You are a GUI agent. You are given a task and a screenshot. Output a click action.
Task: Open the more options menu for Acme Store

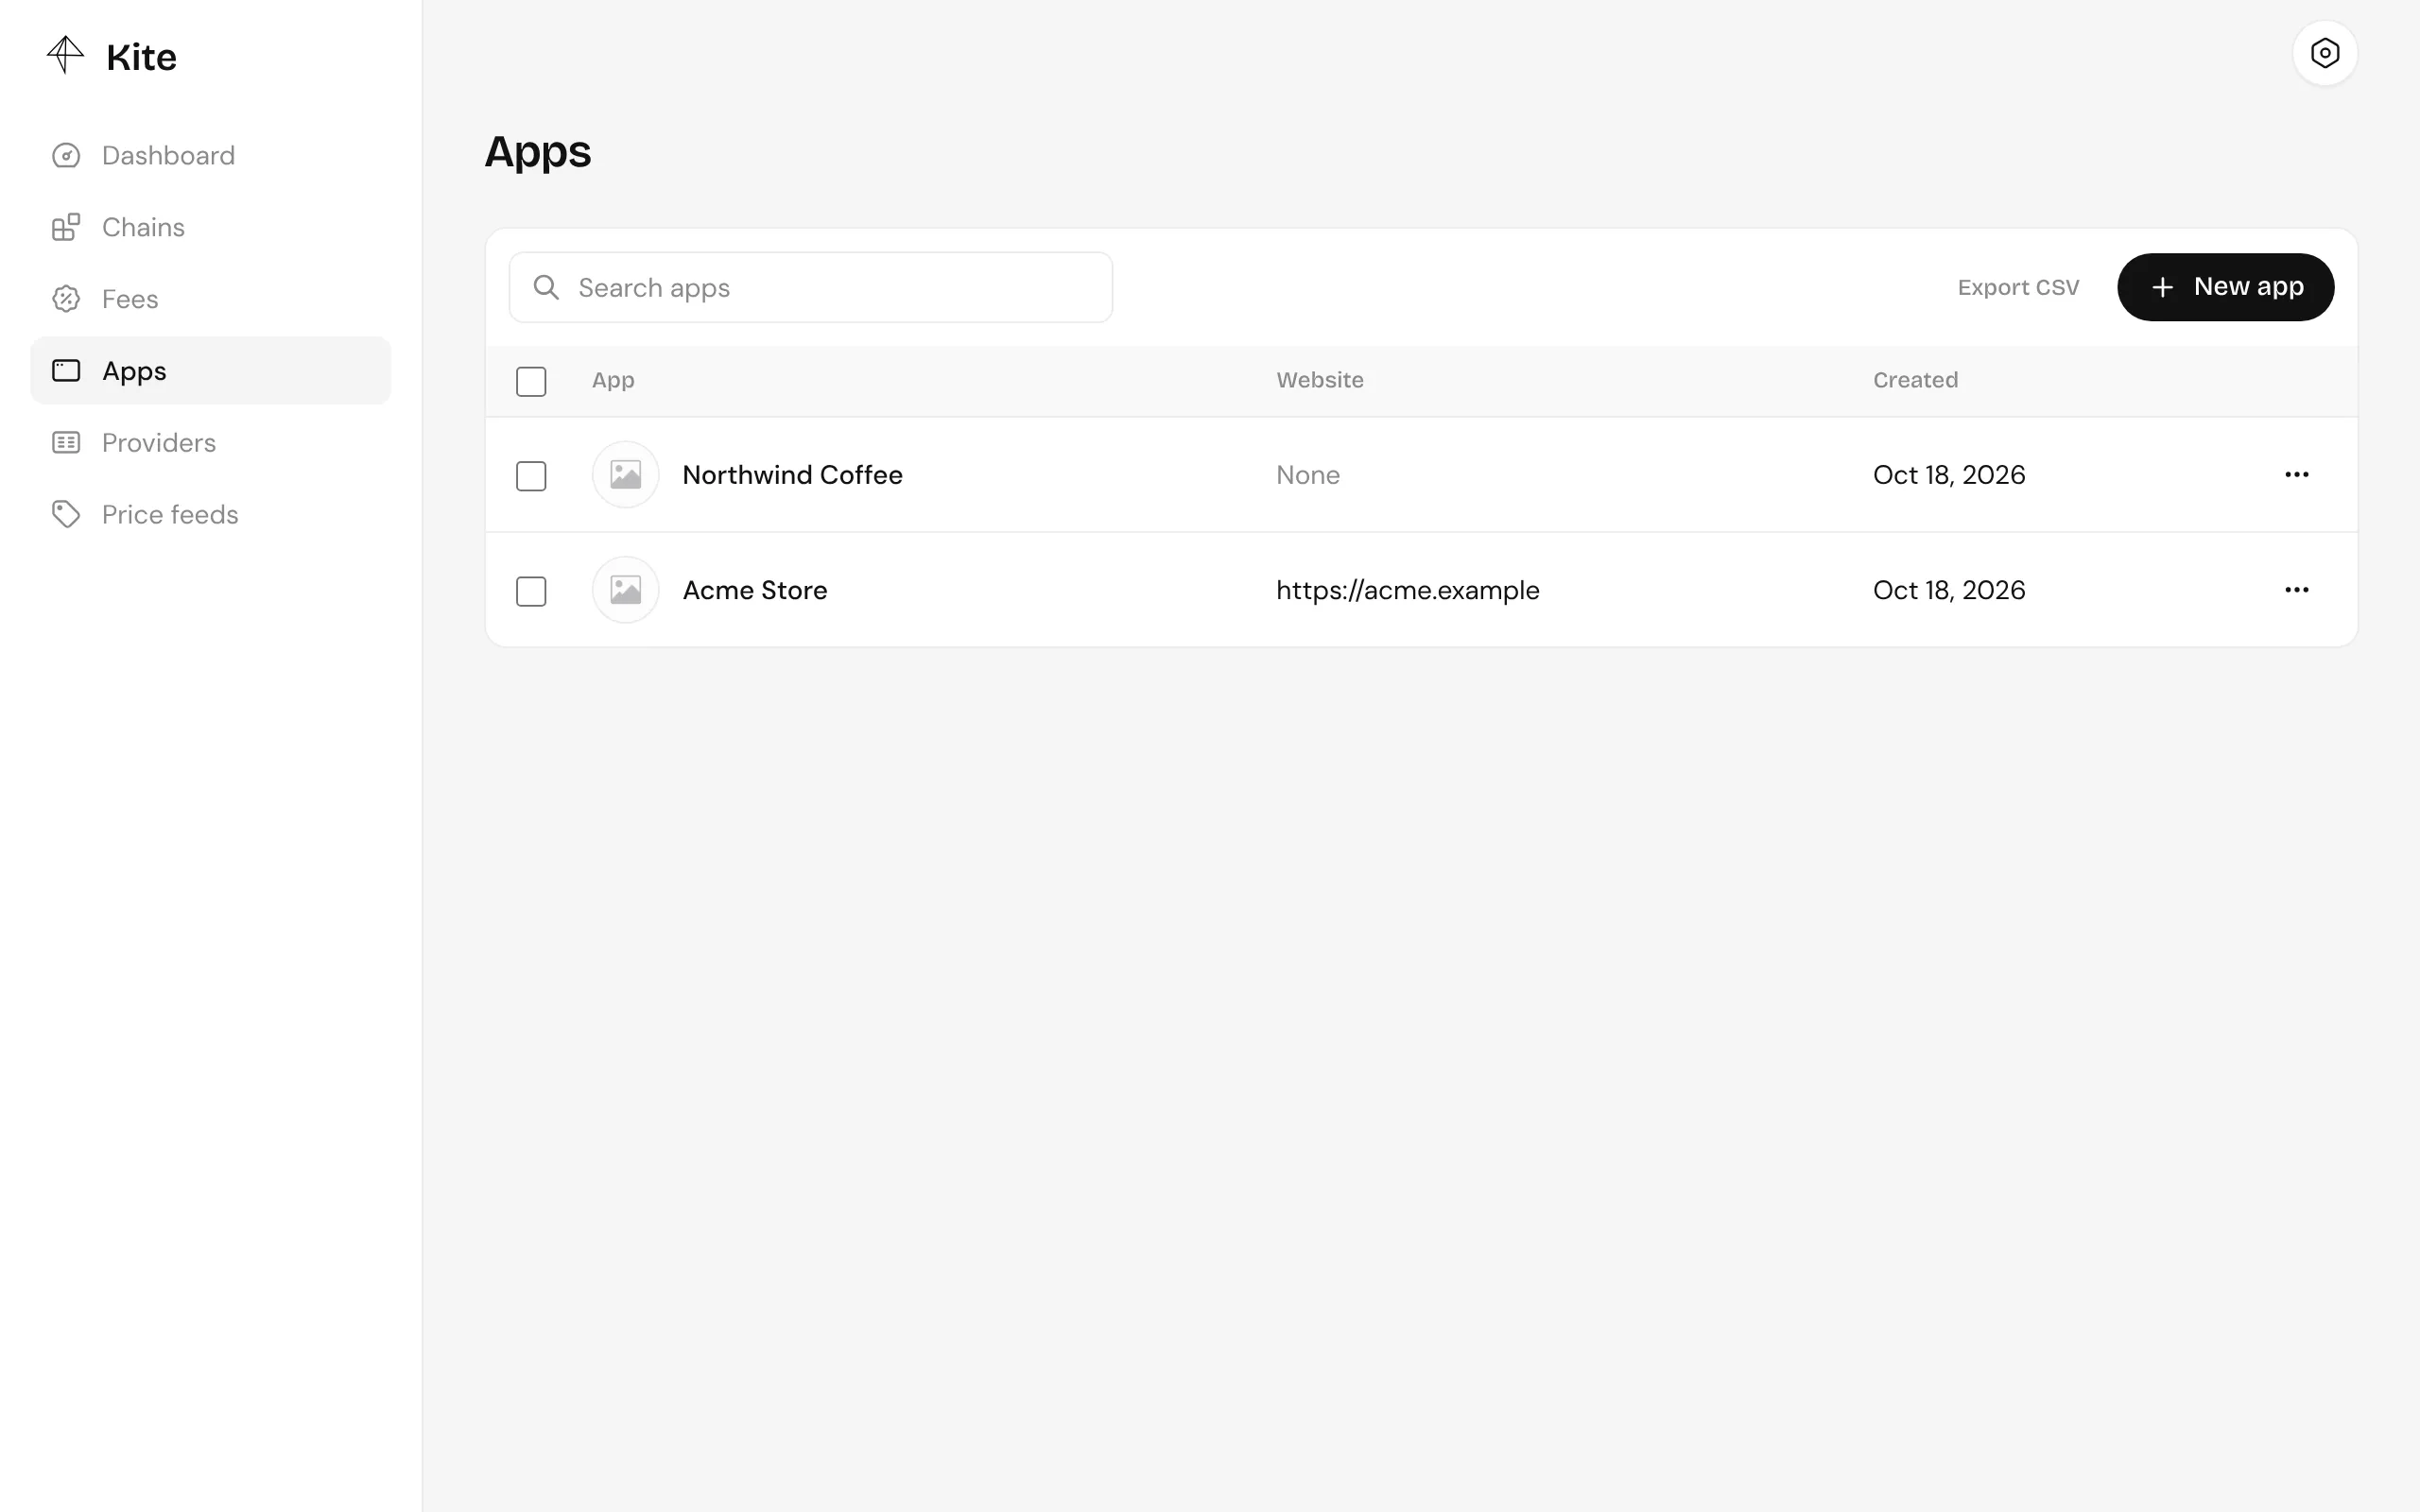pos(2297,590)
